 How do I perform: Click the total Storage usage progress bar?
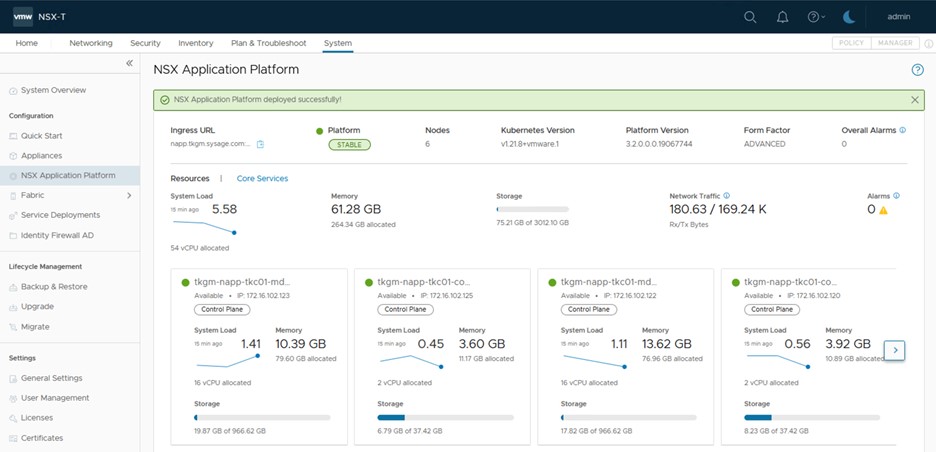pos(532,210)
